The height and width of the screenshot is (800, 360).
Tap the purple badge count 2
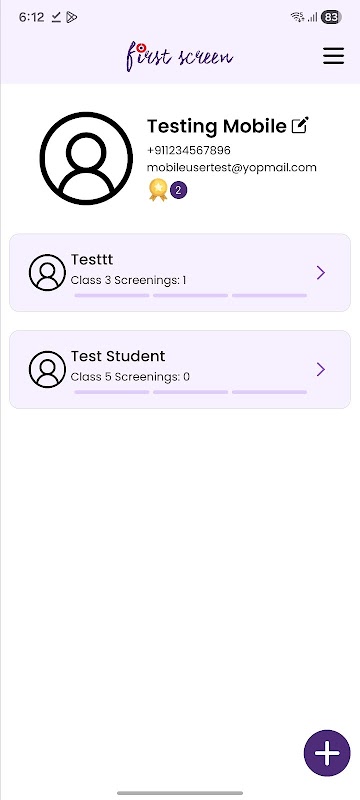tap(178, 190)
